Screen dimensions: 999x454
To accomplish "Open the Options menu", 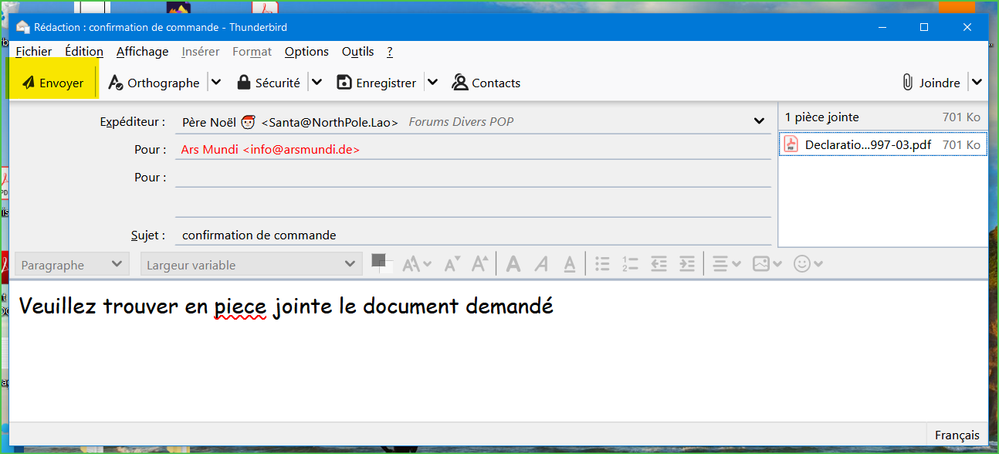I will (306, 52).
